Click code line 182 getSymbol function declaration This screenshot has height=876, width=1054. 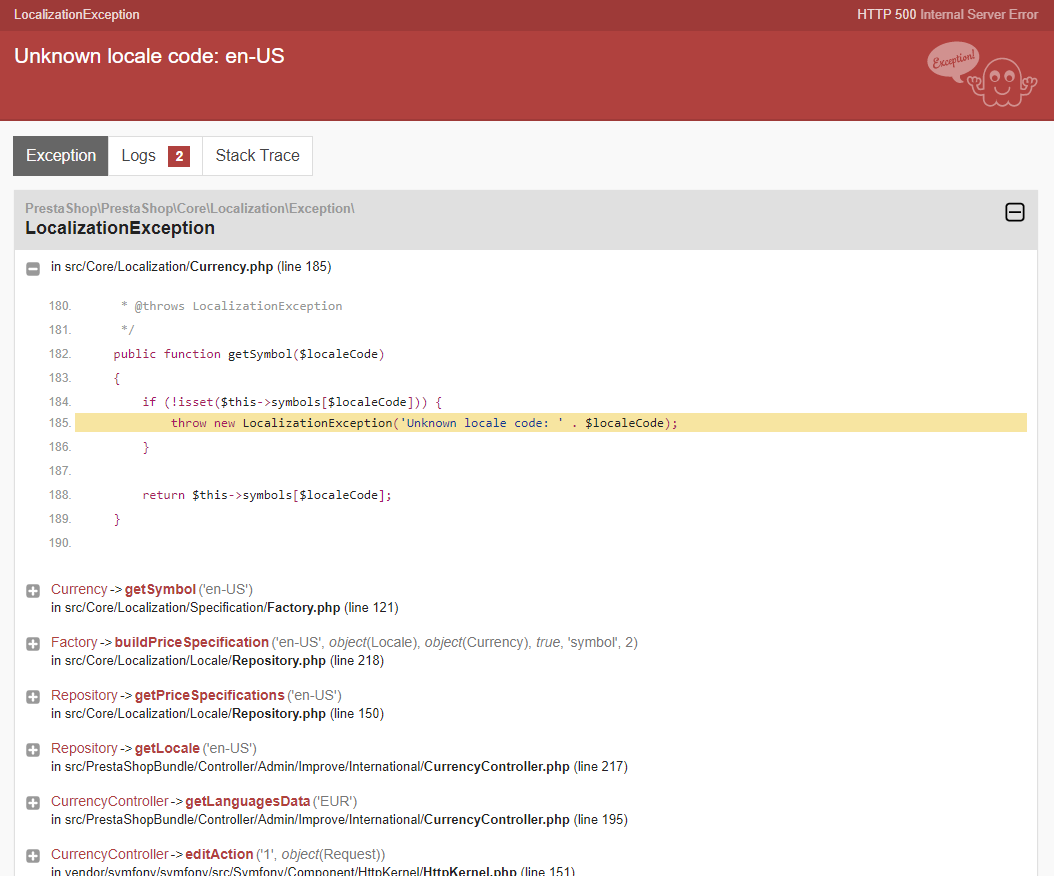(249, 354)
